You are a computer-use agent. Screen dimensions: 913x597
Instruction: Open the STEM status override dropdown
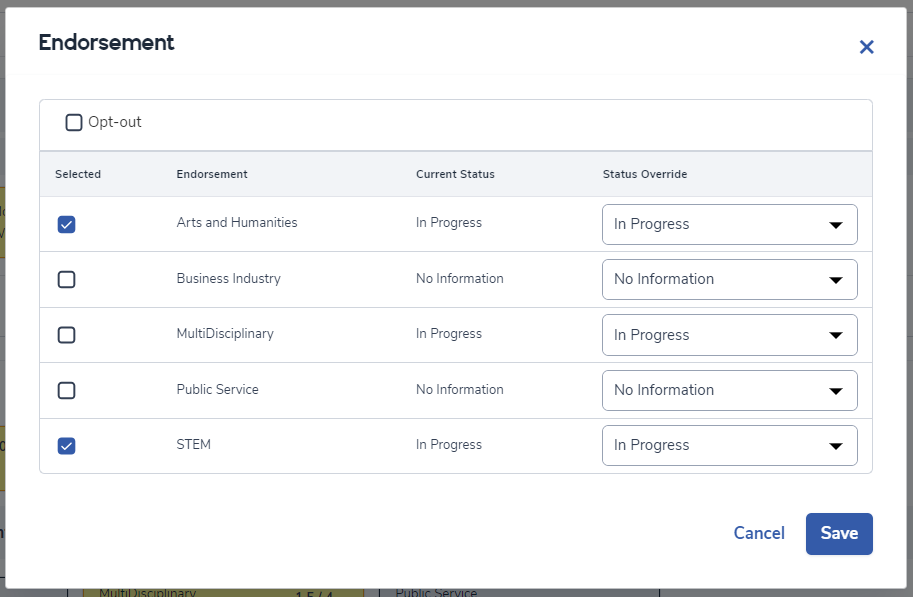[x=729, y=445]
